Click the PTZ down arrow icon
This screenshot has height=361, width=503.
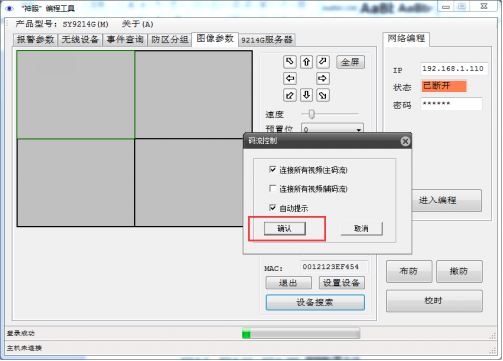pyautogui.click(x=306, y=95)
